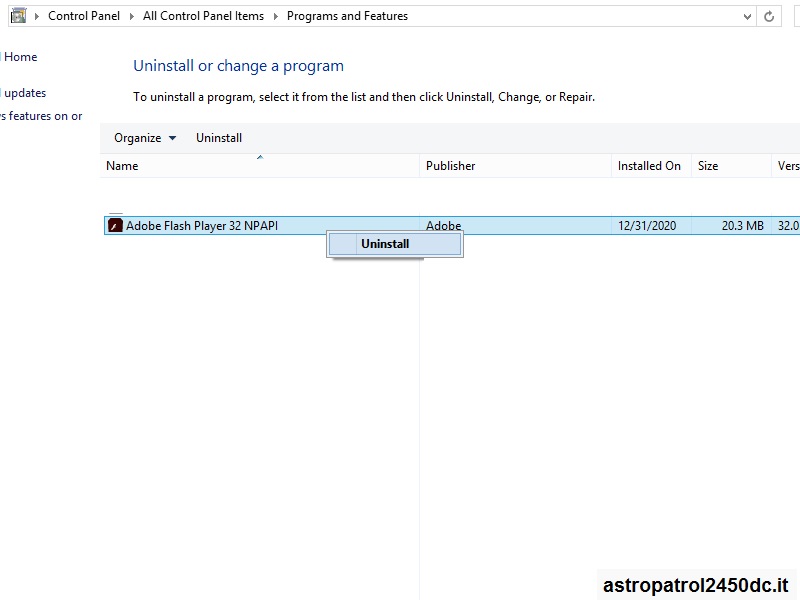Screen dimensions: 800x600
Task: Sort programs by Publisher column
Action: click(515, 166)
